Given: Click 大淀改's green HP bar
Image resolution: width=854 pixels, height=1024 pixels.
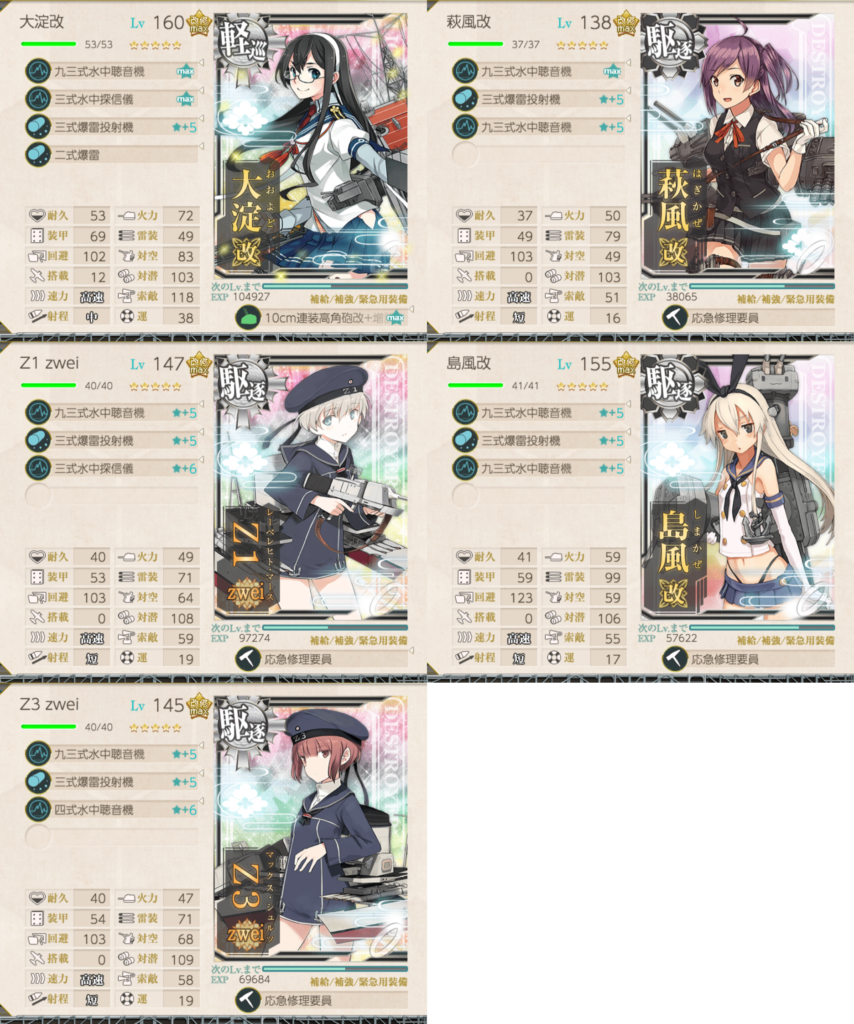Looking at the screenshot, I should click(x=48, y=44).
